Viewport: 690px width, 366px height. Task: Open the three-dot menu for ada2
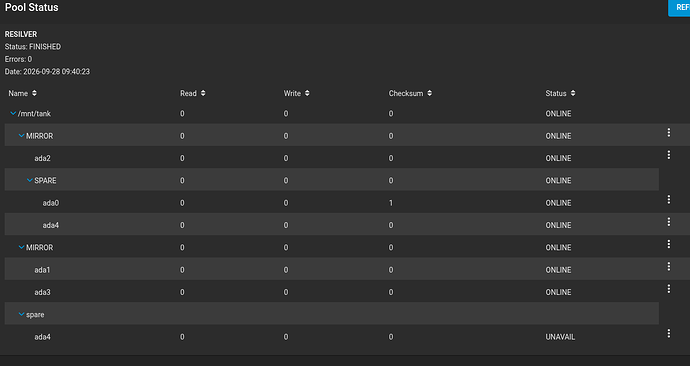tap(668, 155)
